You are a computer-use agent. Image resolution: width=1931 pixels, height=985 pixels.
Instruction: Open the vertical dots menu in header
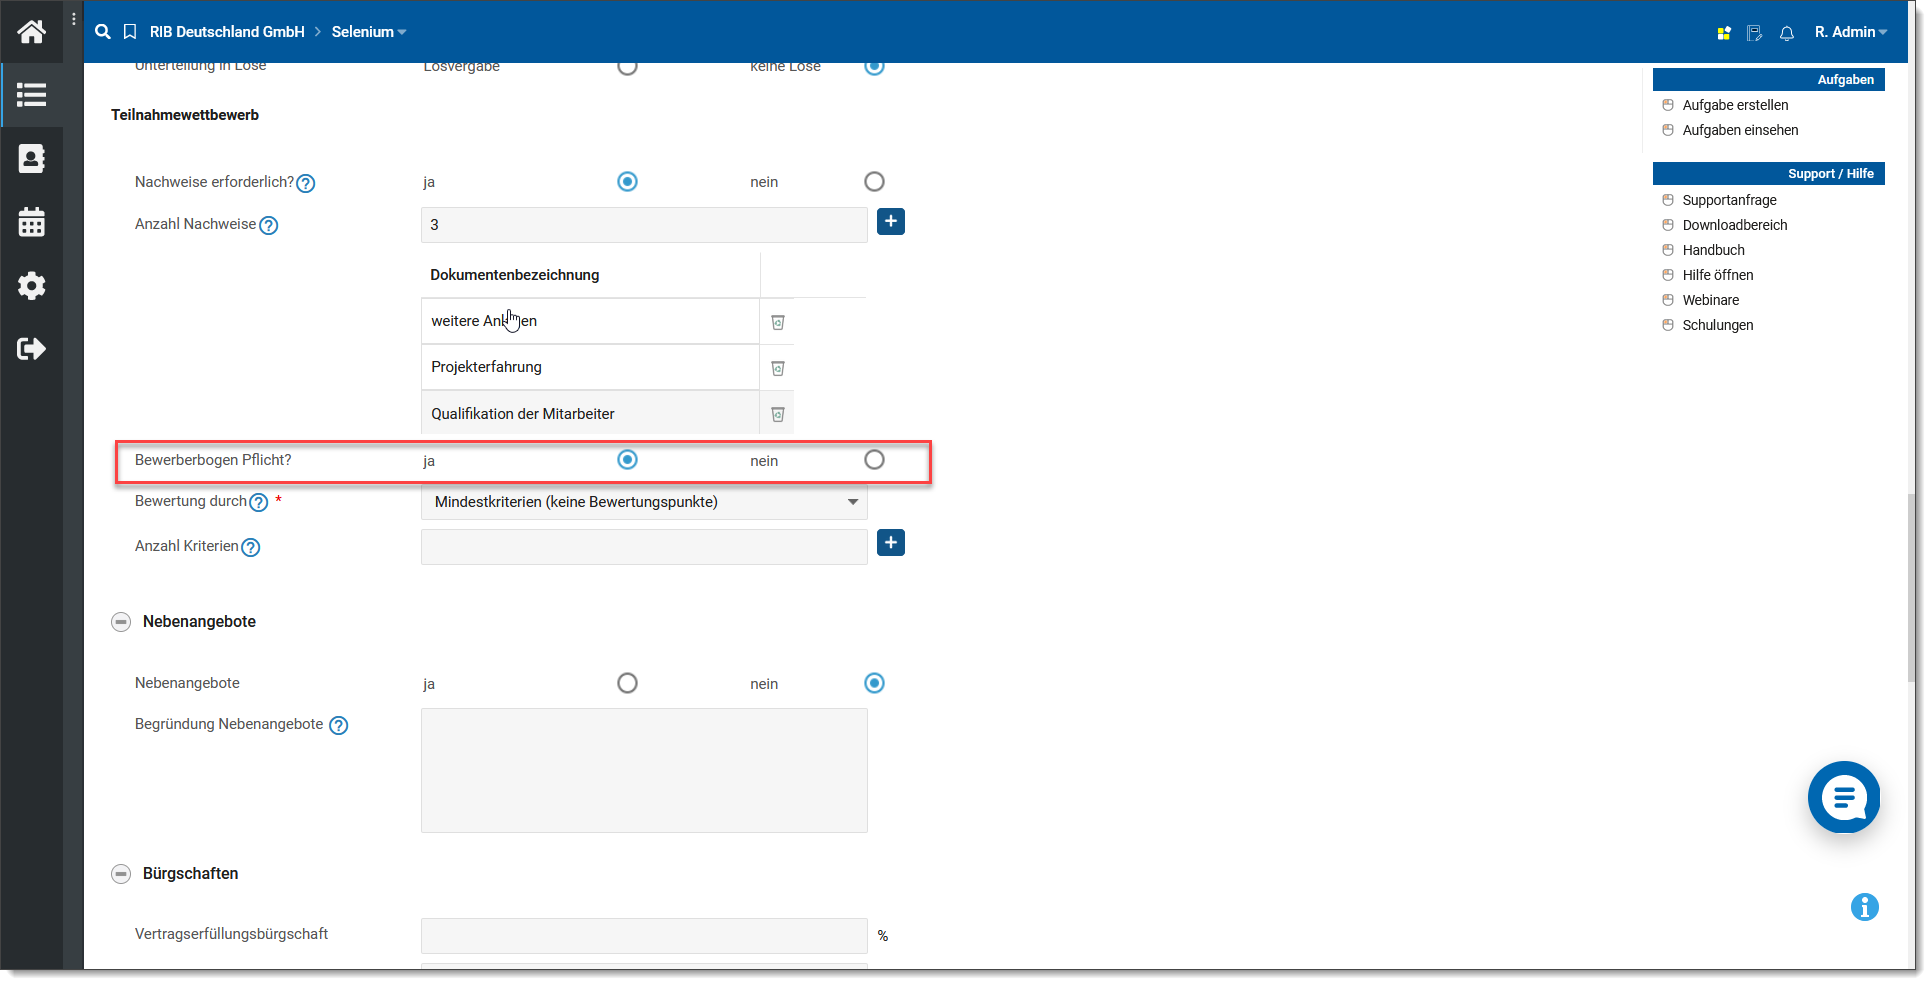[x=74, y=19]
